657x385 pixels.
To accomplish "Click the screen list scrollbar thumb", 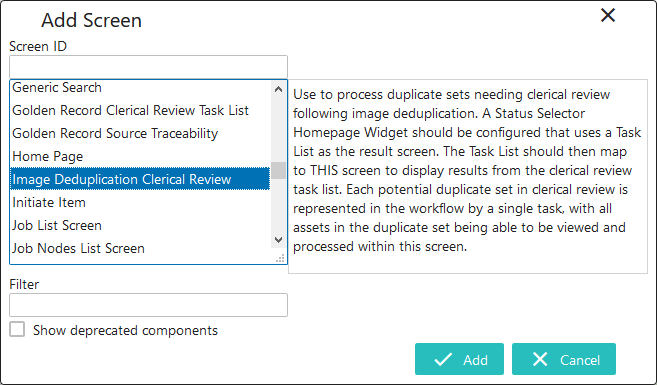I will tap(278, 171).
